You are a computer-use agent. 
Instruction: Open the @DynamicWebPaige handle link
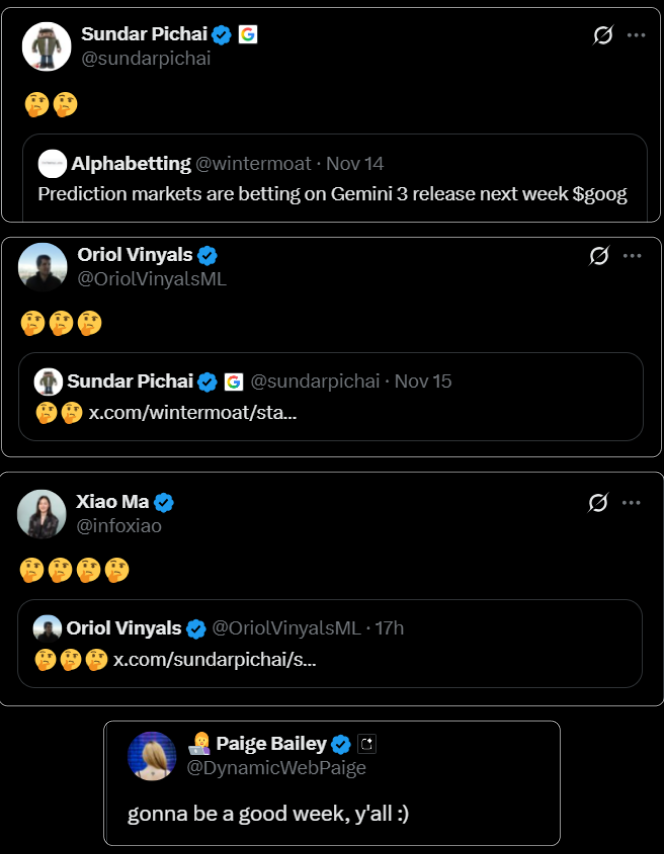(x=276, y=768)
